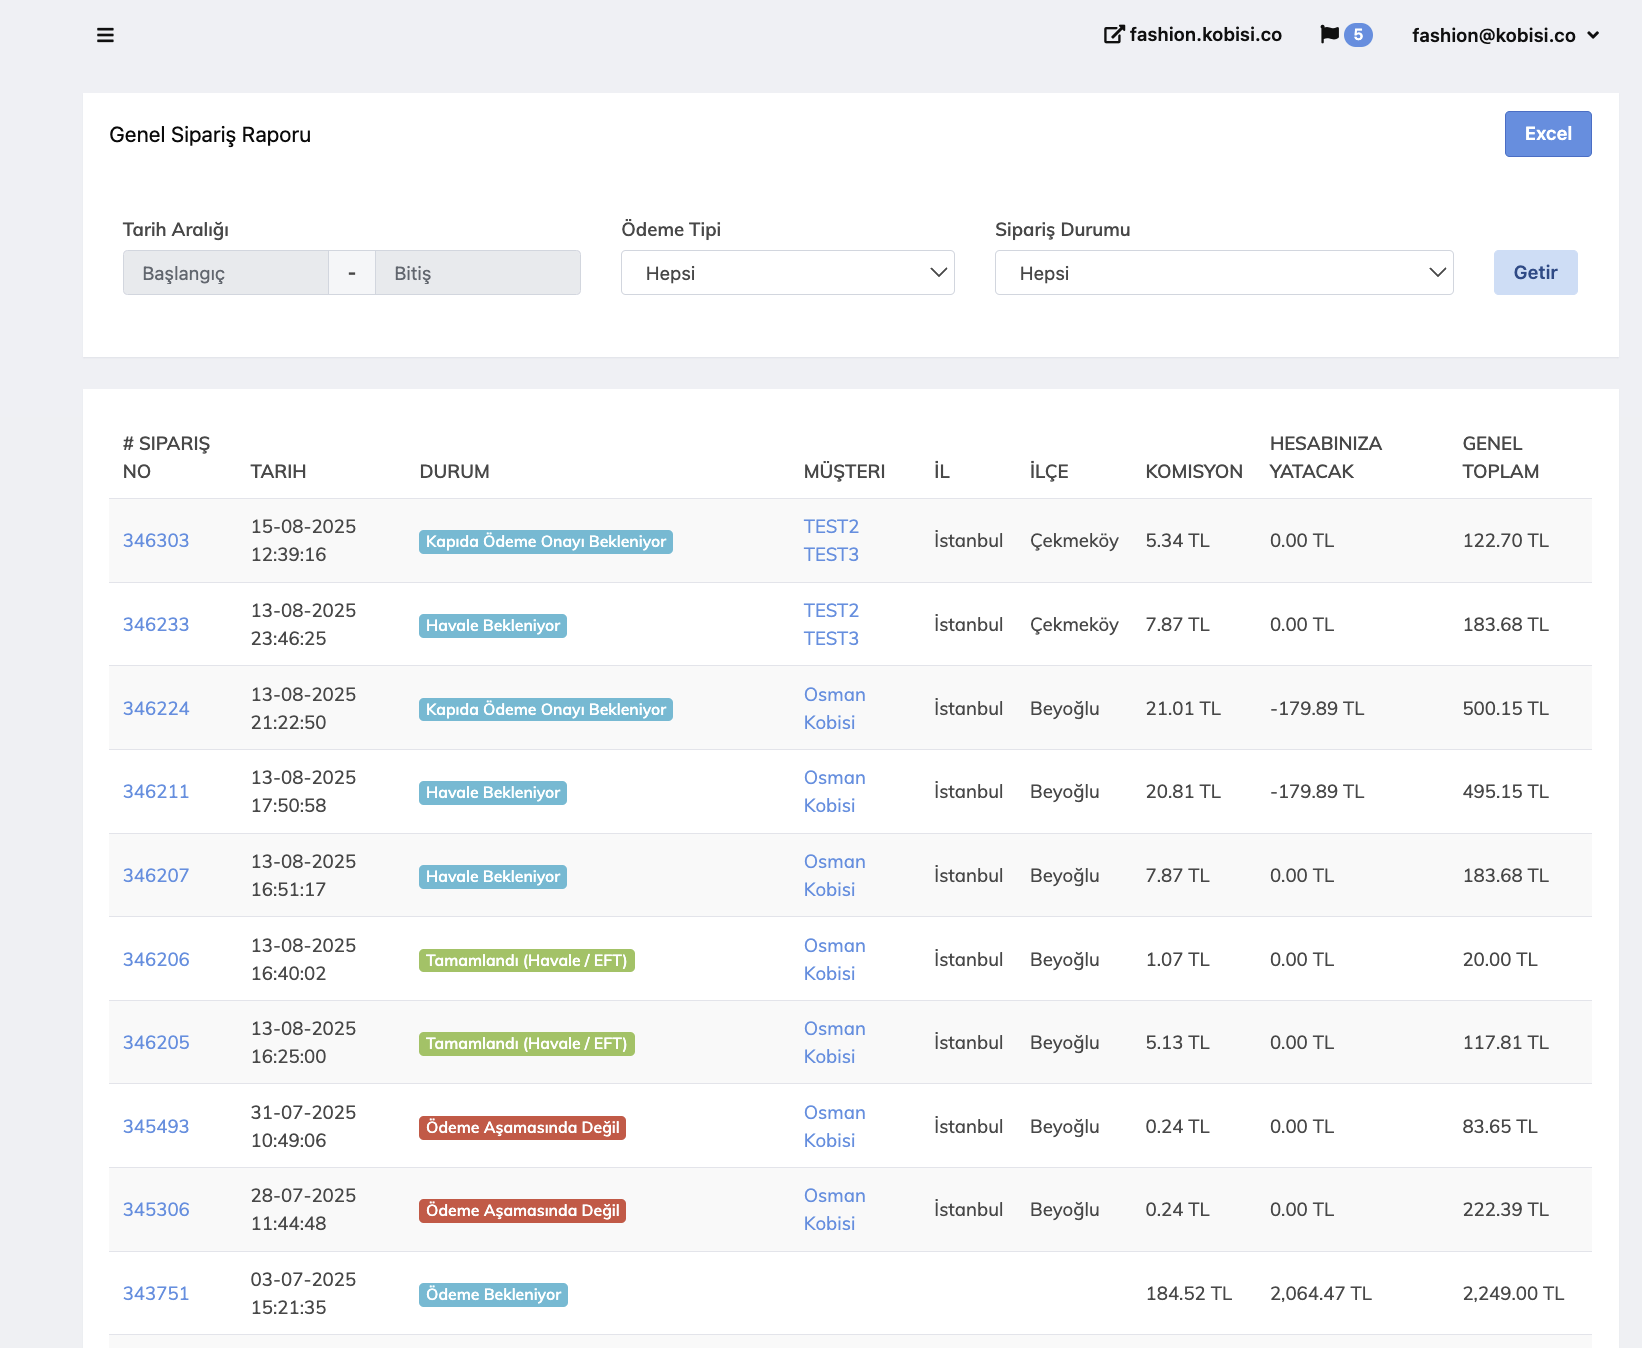The height and width of the screenshot is (1348, 1642).
Task: Click the Havale Bekleniyor badge of order 346211
Action: click(493, 793)
